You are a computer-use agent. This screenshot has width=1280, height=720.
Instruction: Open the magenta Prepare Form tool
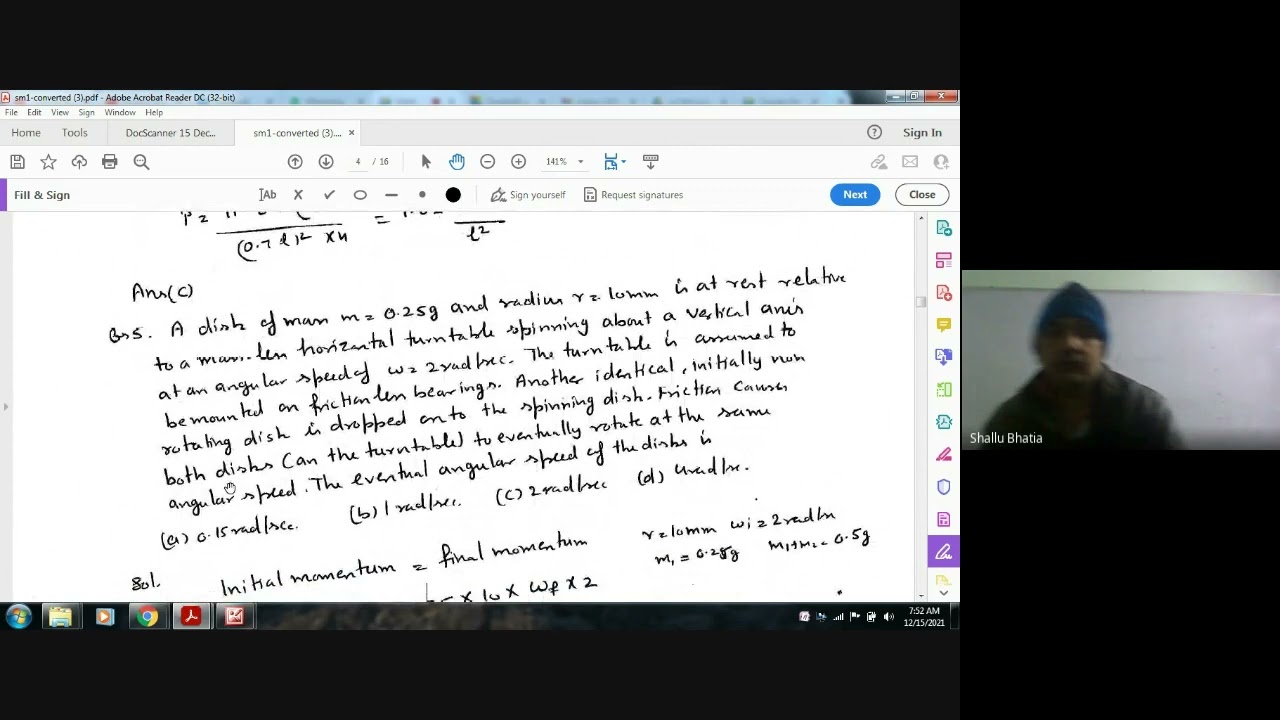pyautogui.click(x=944, y=519)
